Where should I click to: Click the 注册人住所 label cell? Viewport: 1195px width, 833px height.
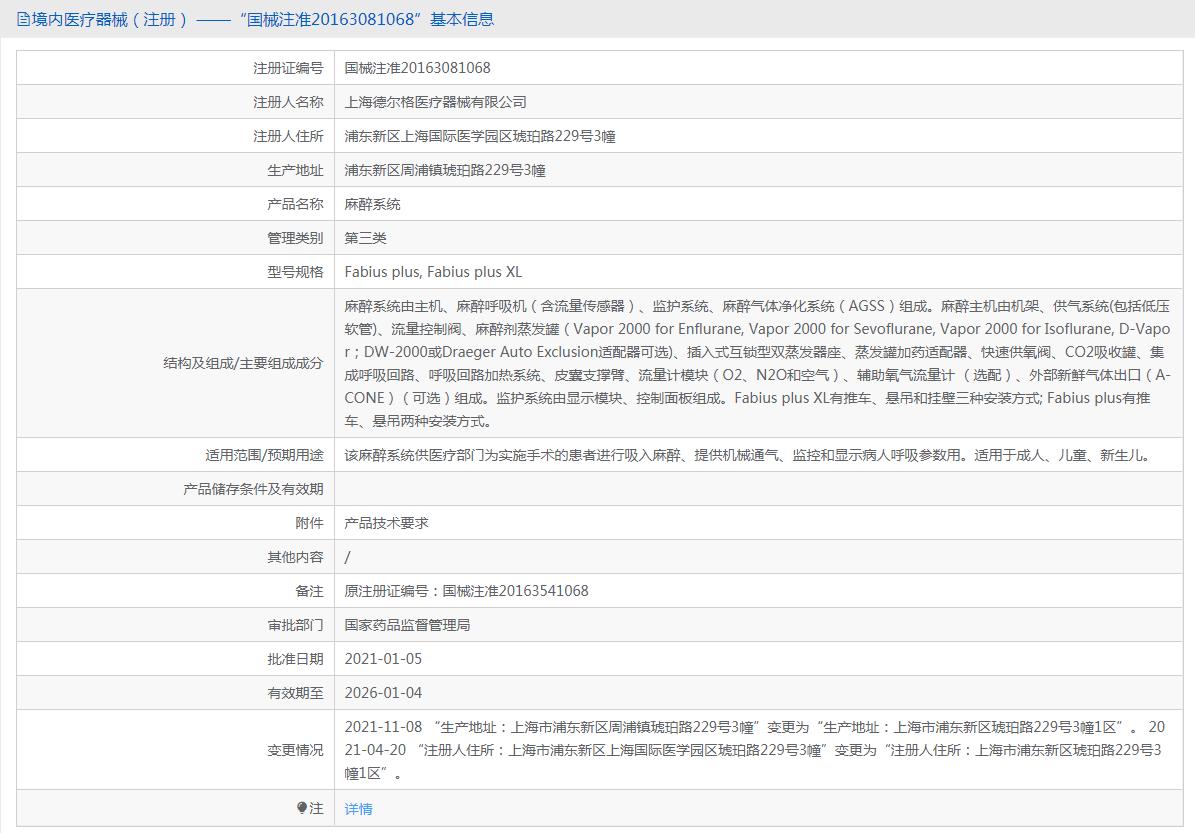tap(175, 136)
